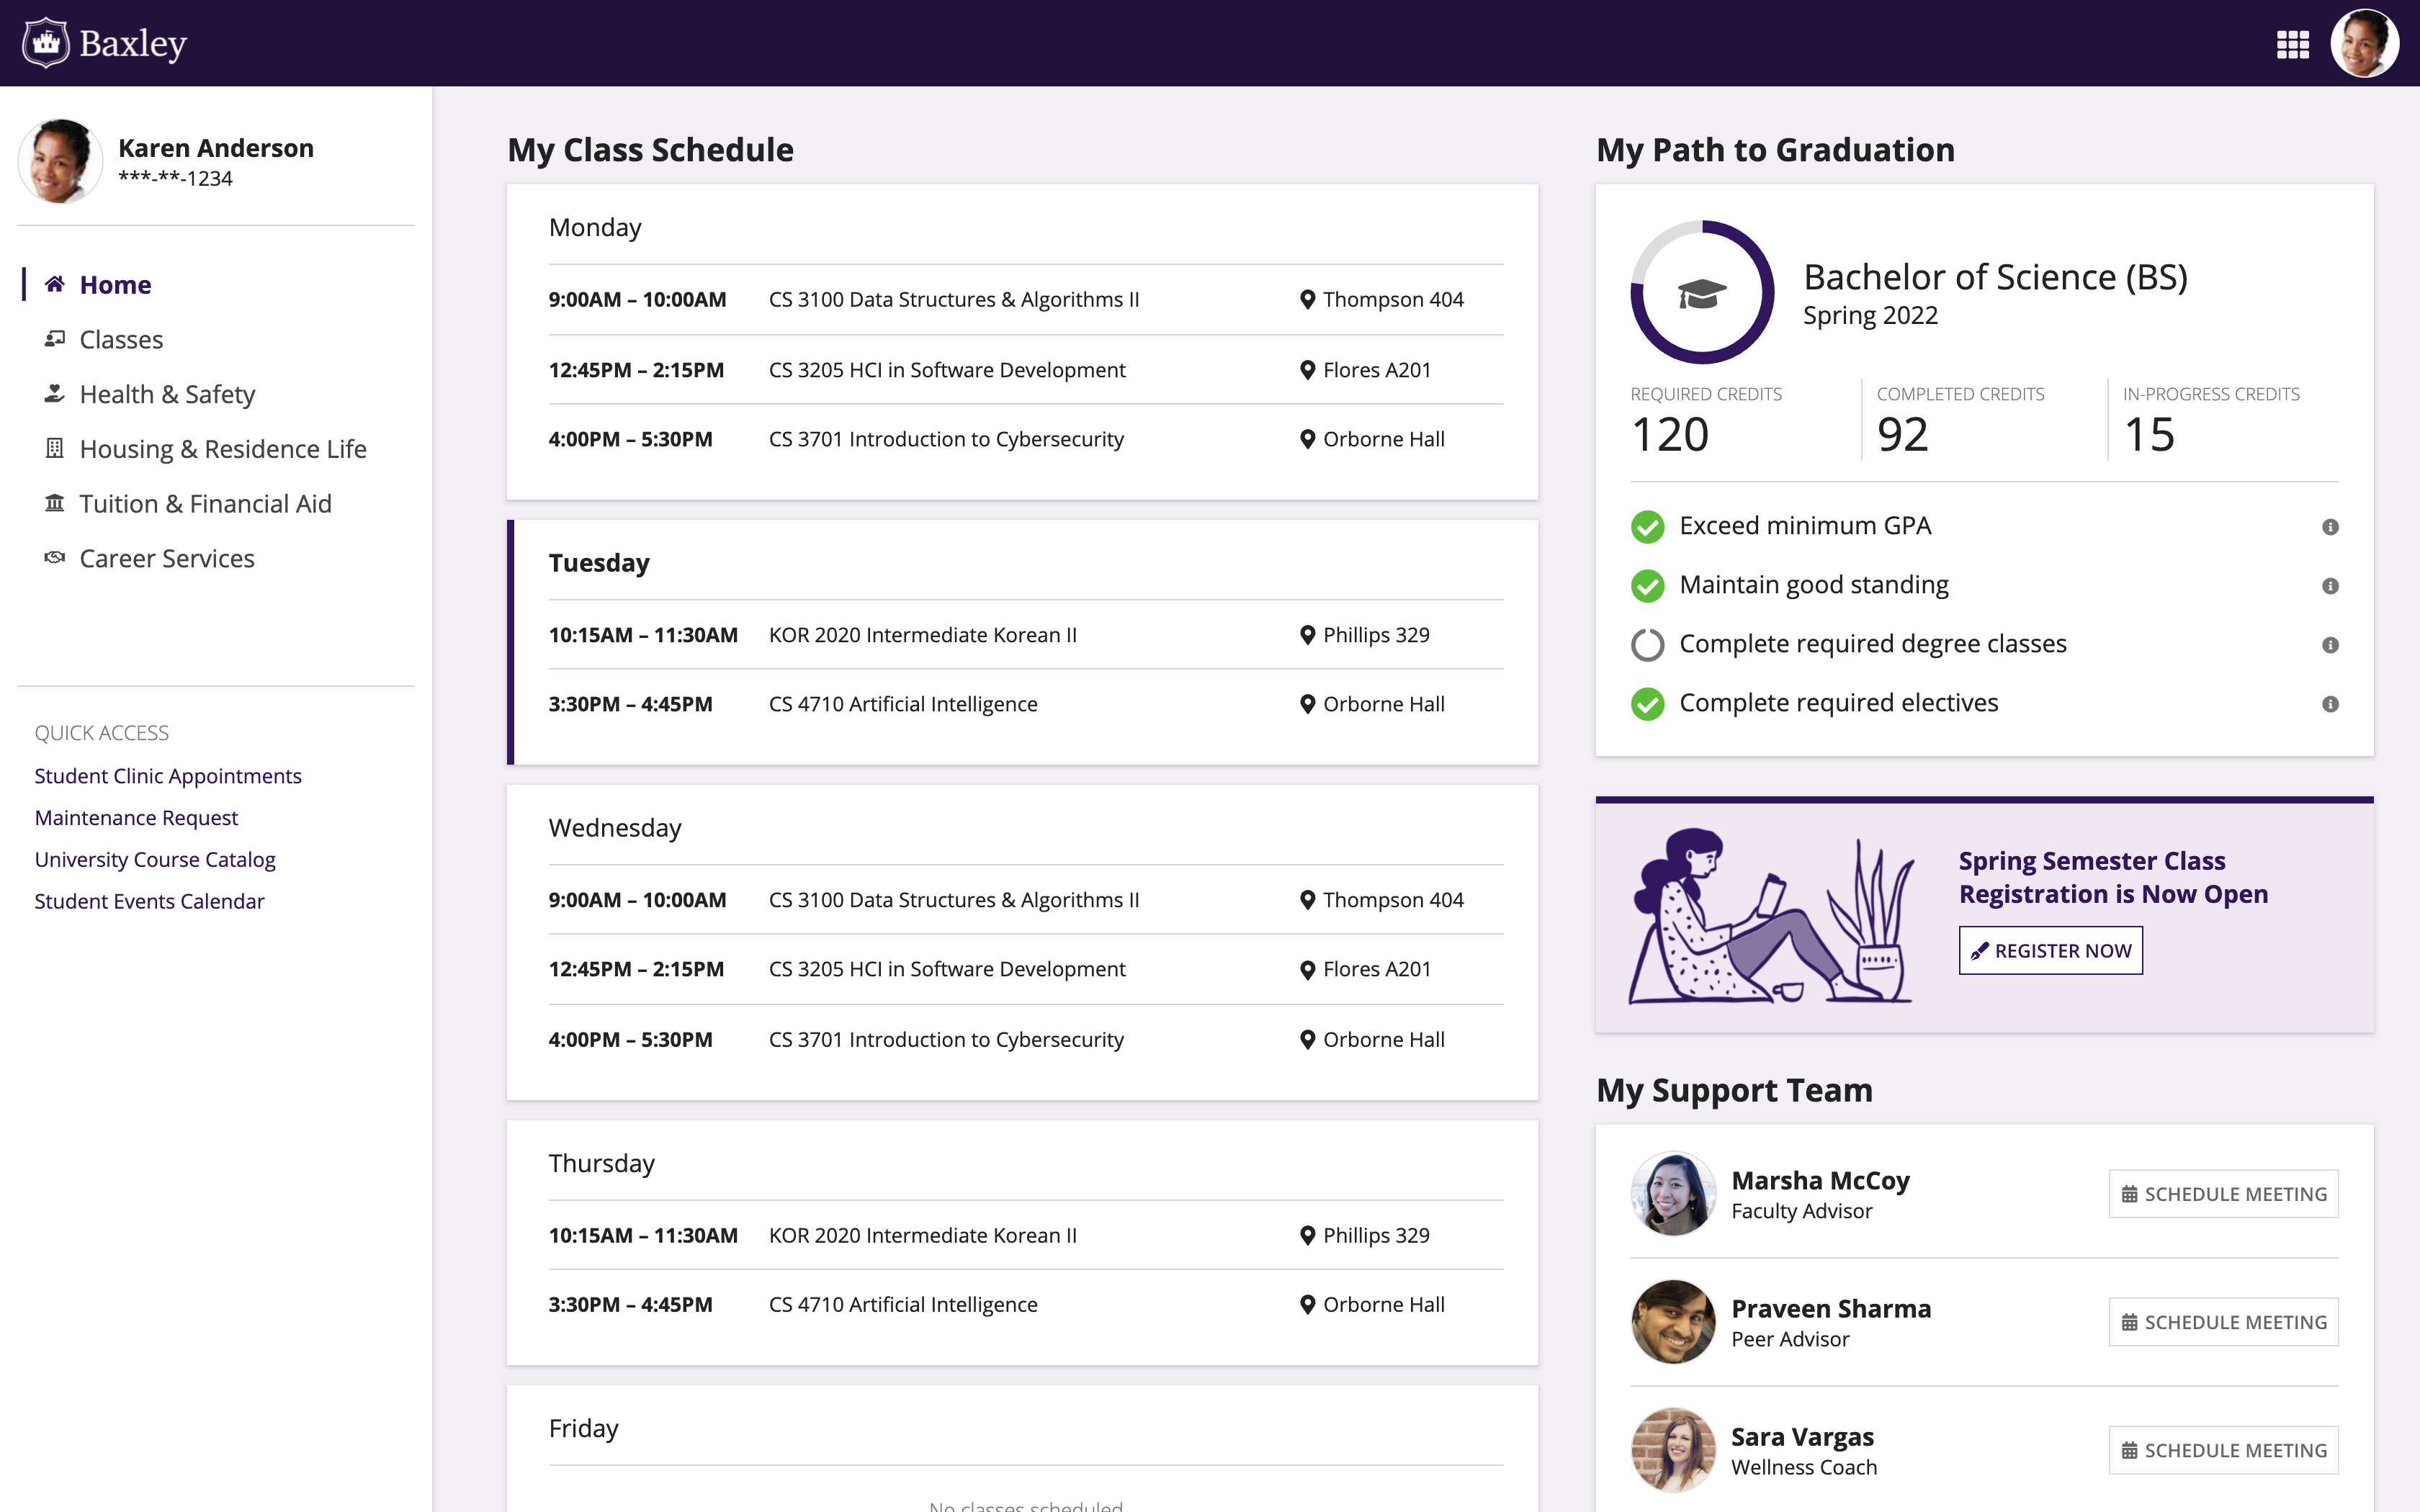
Task: Click the Health & Safety icon
Action: click(x=55, y=394)
